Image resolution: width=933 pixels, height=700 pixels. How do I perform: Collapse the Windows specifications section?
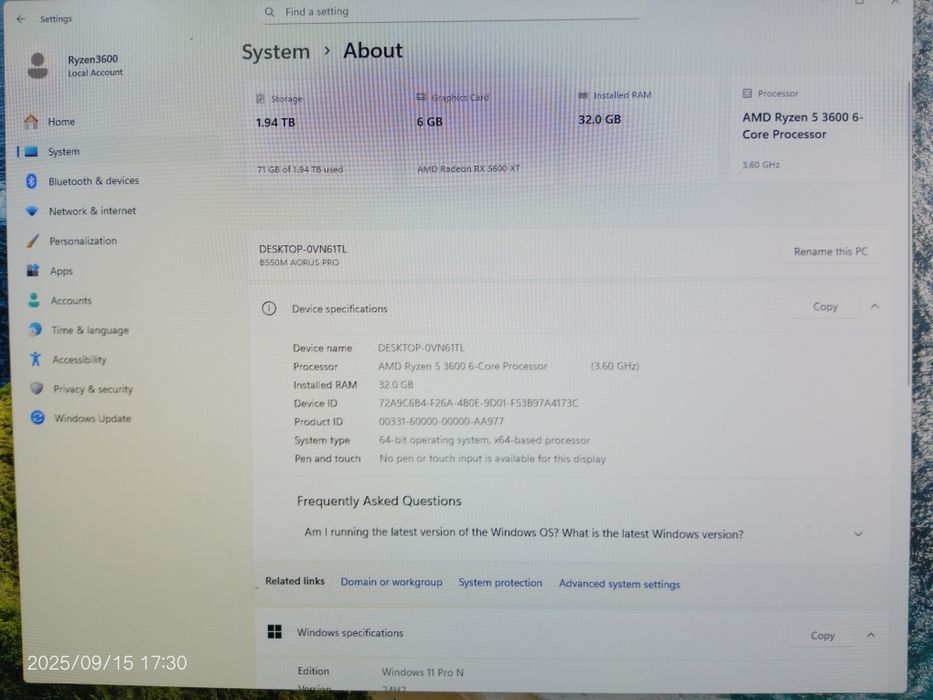(871, 635)
